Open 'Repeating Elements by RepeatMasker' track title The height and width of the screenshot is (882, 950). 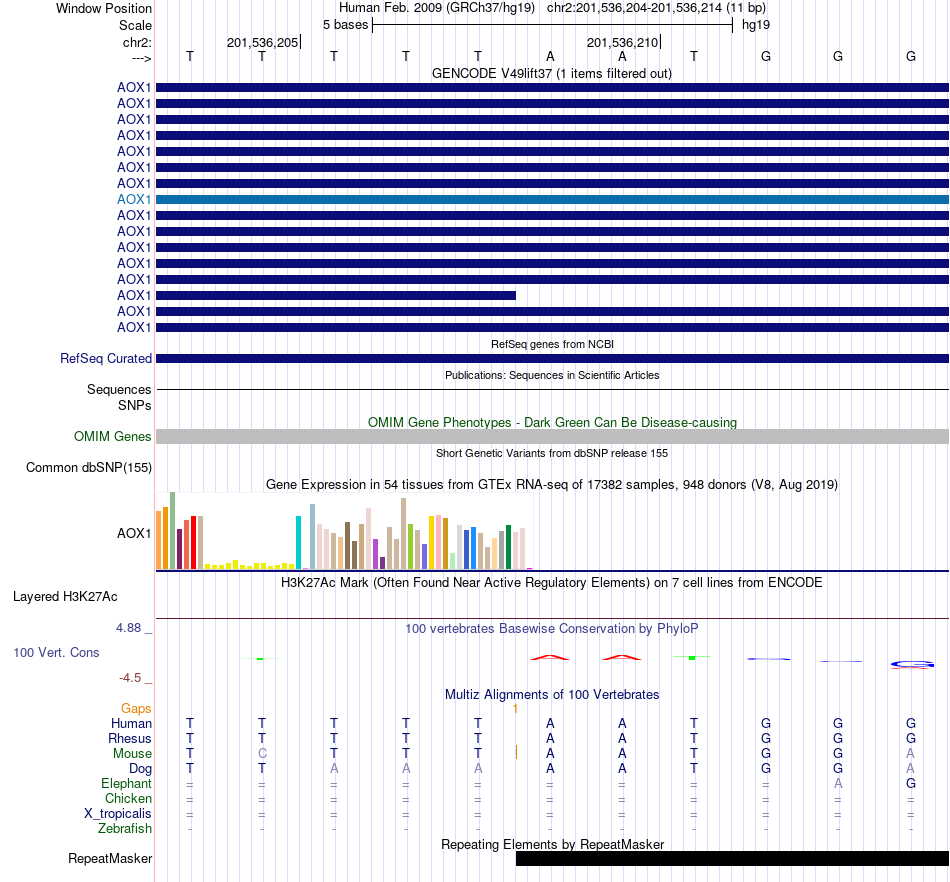coord(552,844)
